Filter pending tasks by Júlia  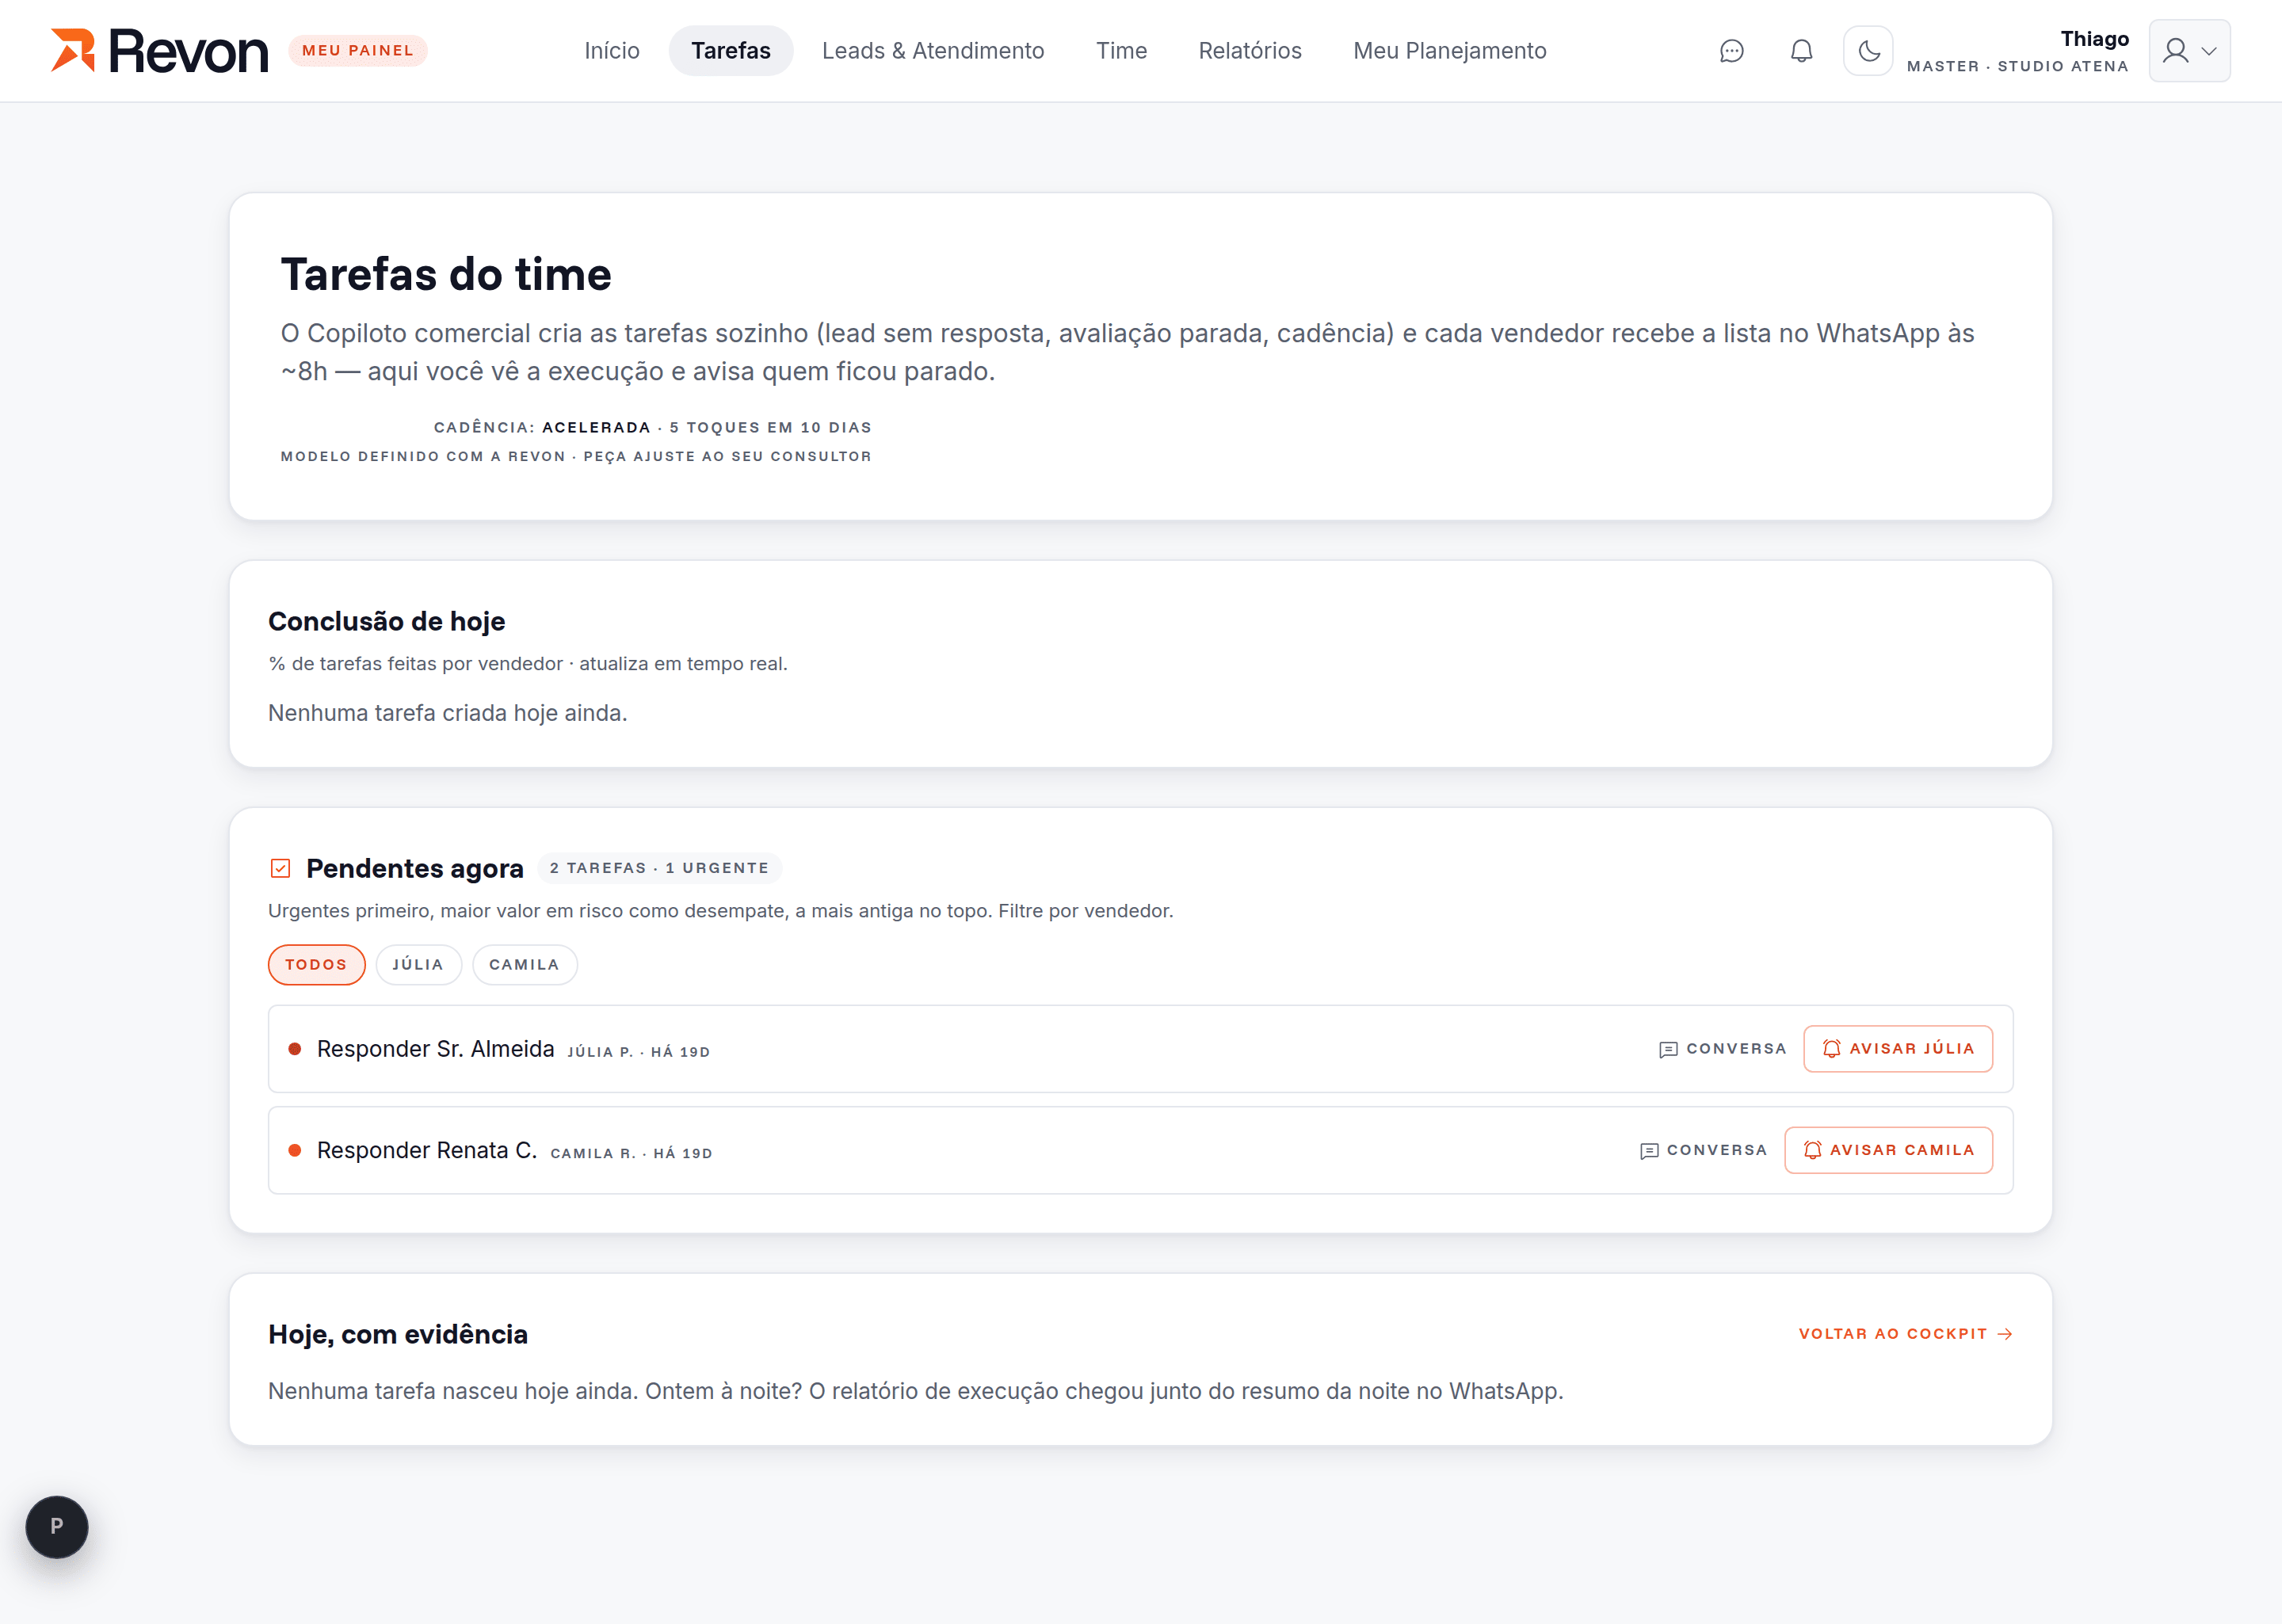pyautogui.click(x=418, y=965)
